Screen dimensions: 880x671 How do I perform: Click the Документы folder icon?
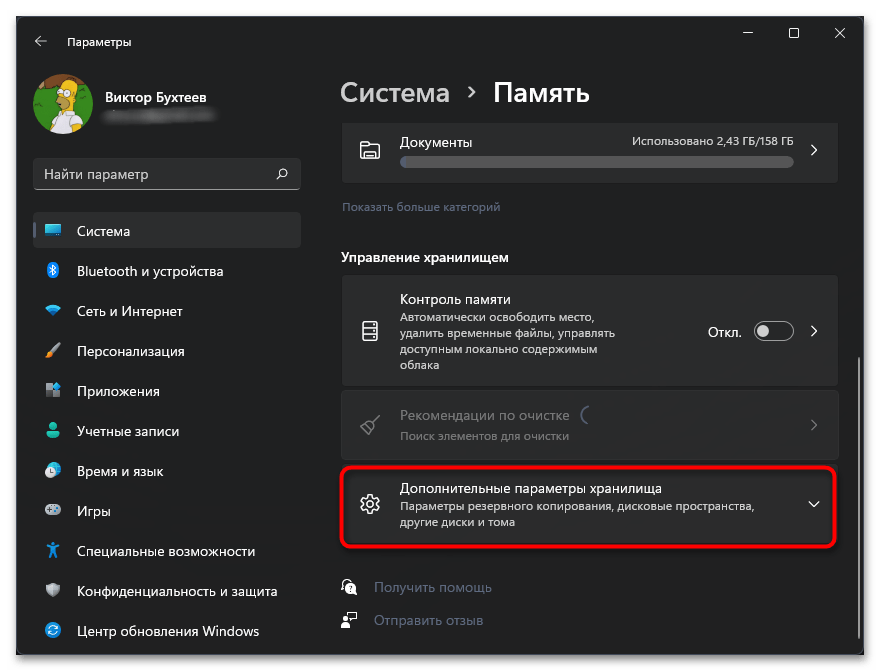coord(370,150)
